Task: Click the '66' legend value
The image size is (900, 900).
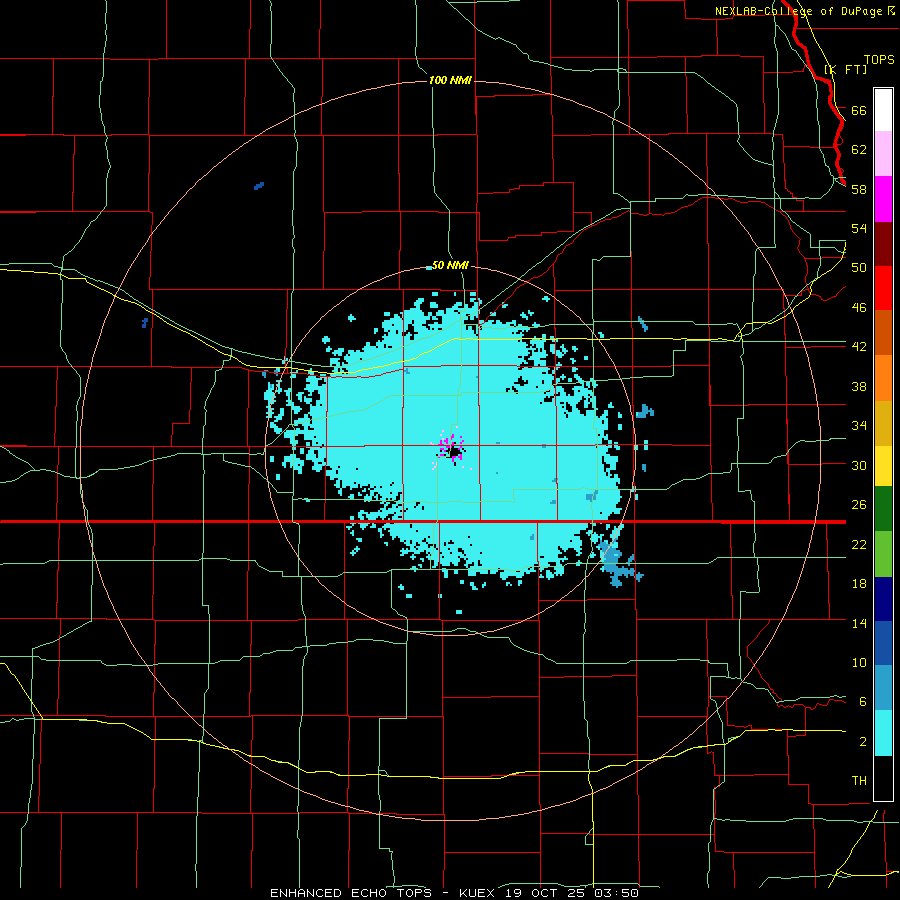Action: coord(859,110)
